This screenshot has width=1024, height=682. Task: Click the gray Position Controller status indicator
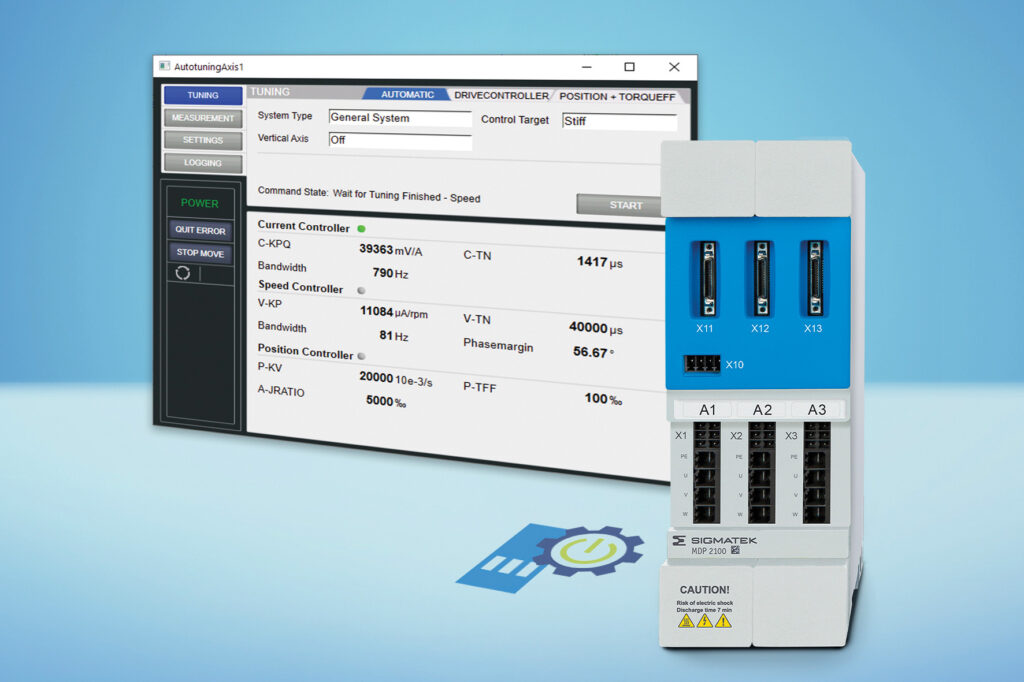(x=361, y=355)
